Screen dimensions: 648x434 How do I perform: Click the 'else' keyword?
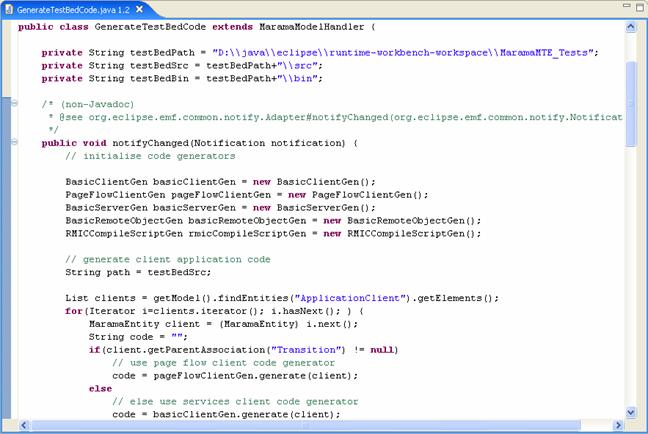pos(100,389)
